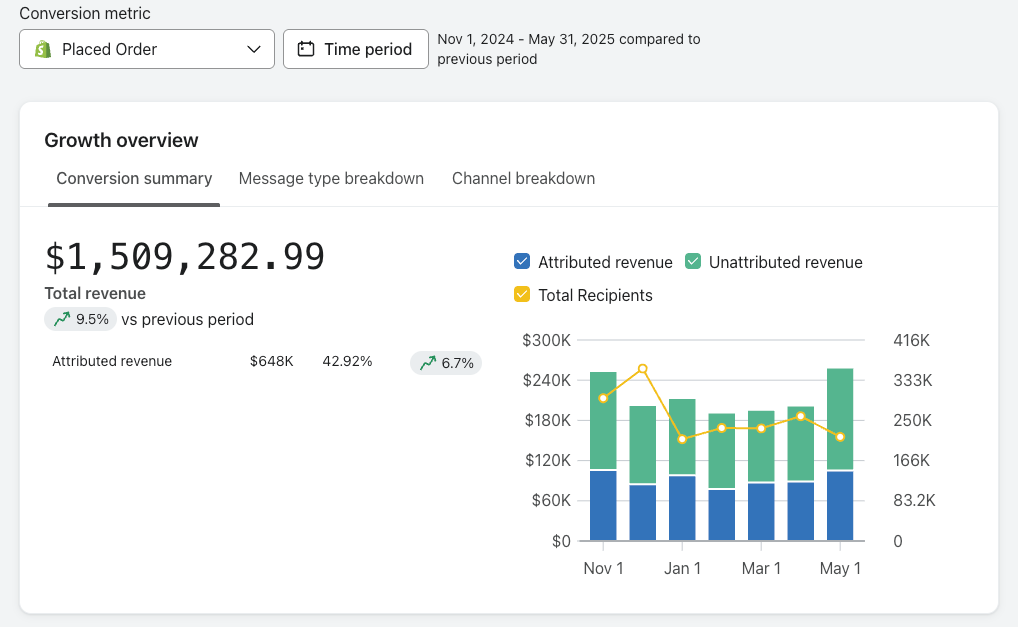
Task: Disable the Total Recipients checkbox
Action: pyautogui.click(x=521, y=295)
